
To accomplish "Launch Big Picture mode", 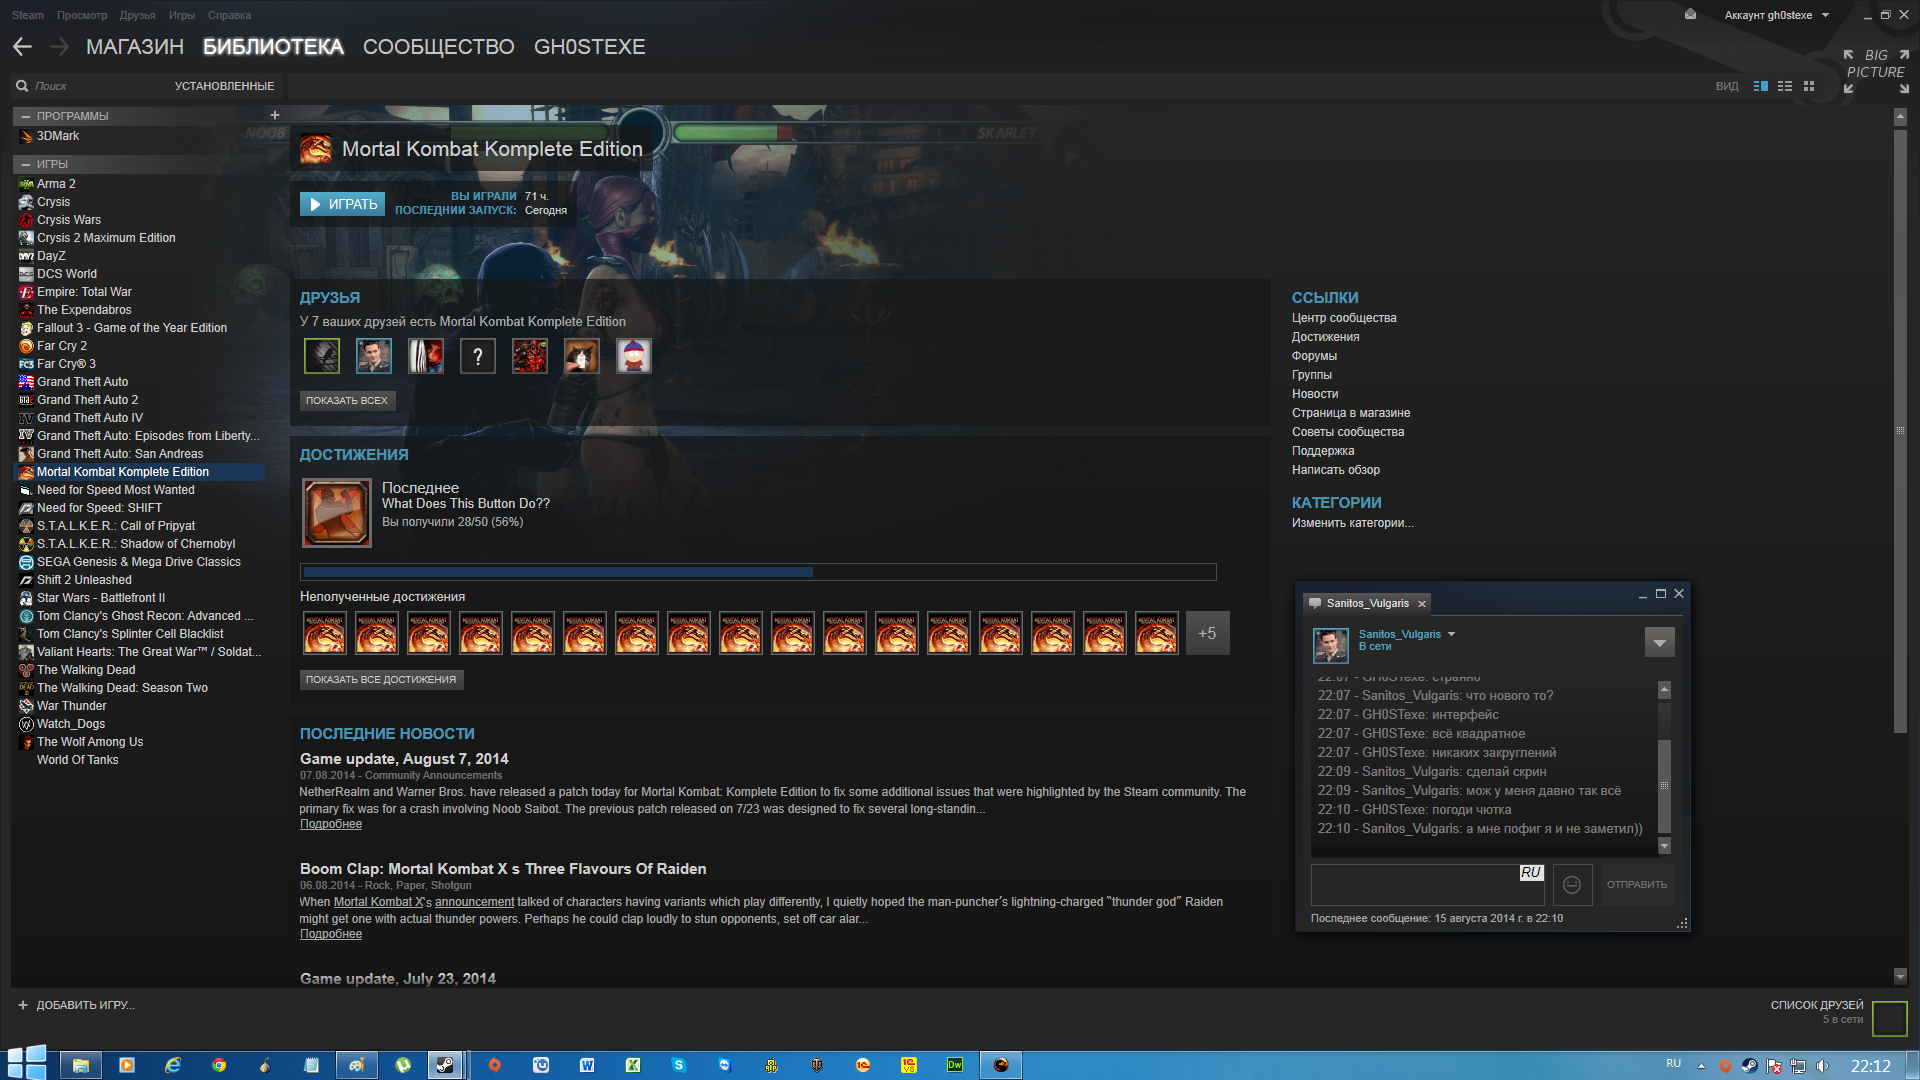I will (1876, 71).
